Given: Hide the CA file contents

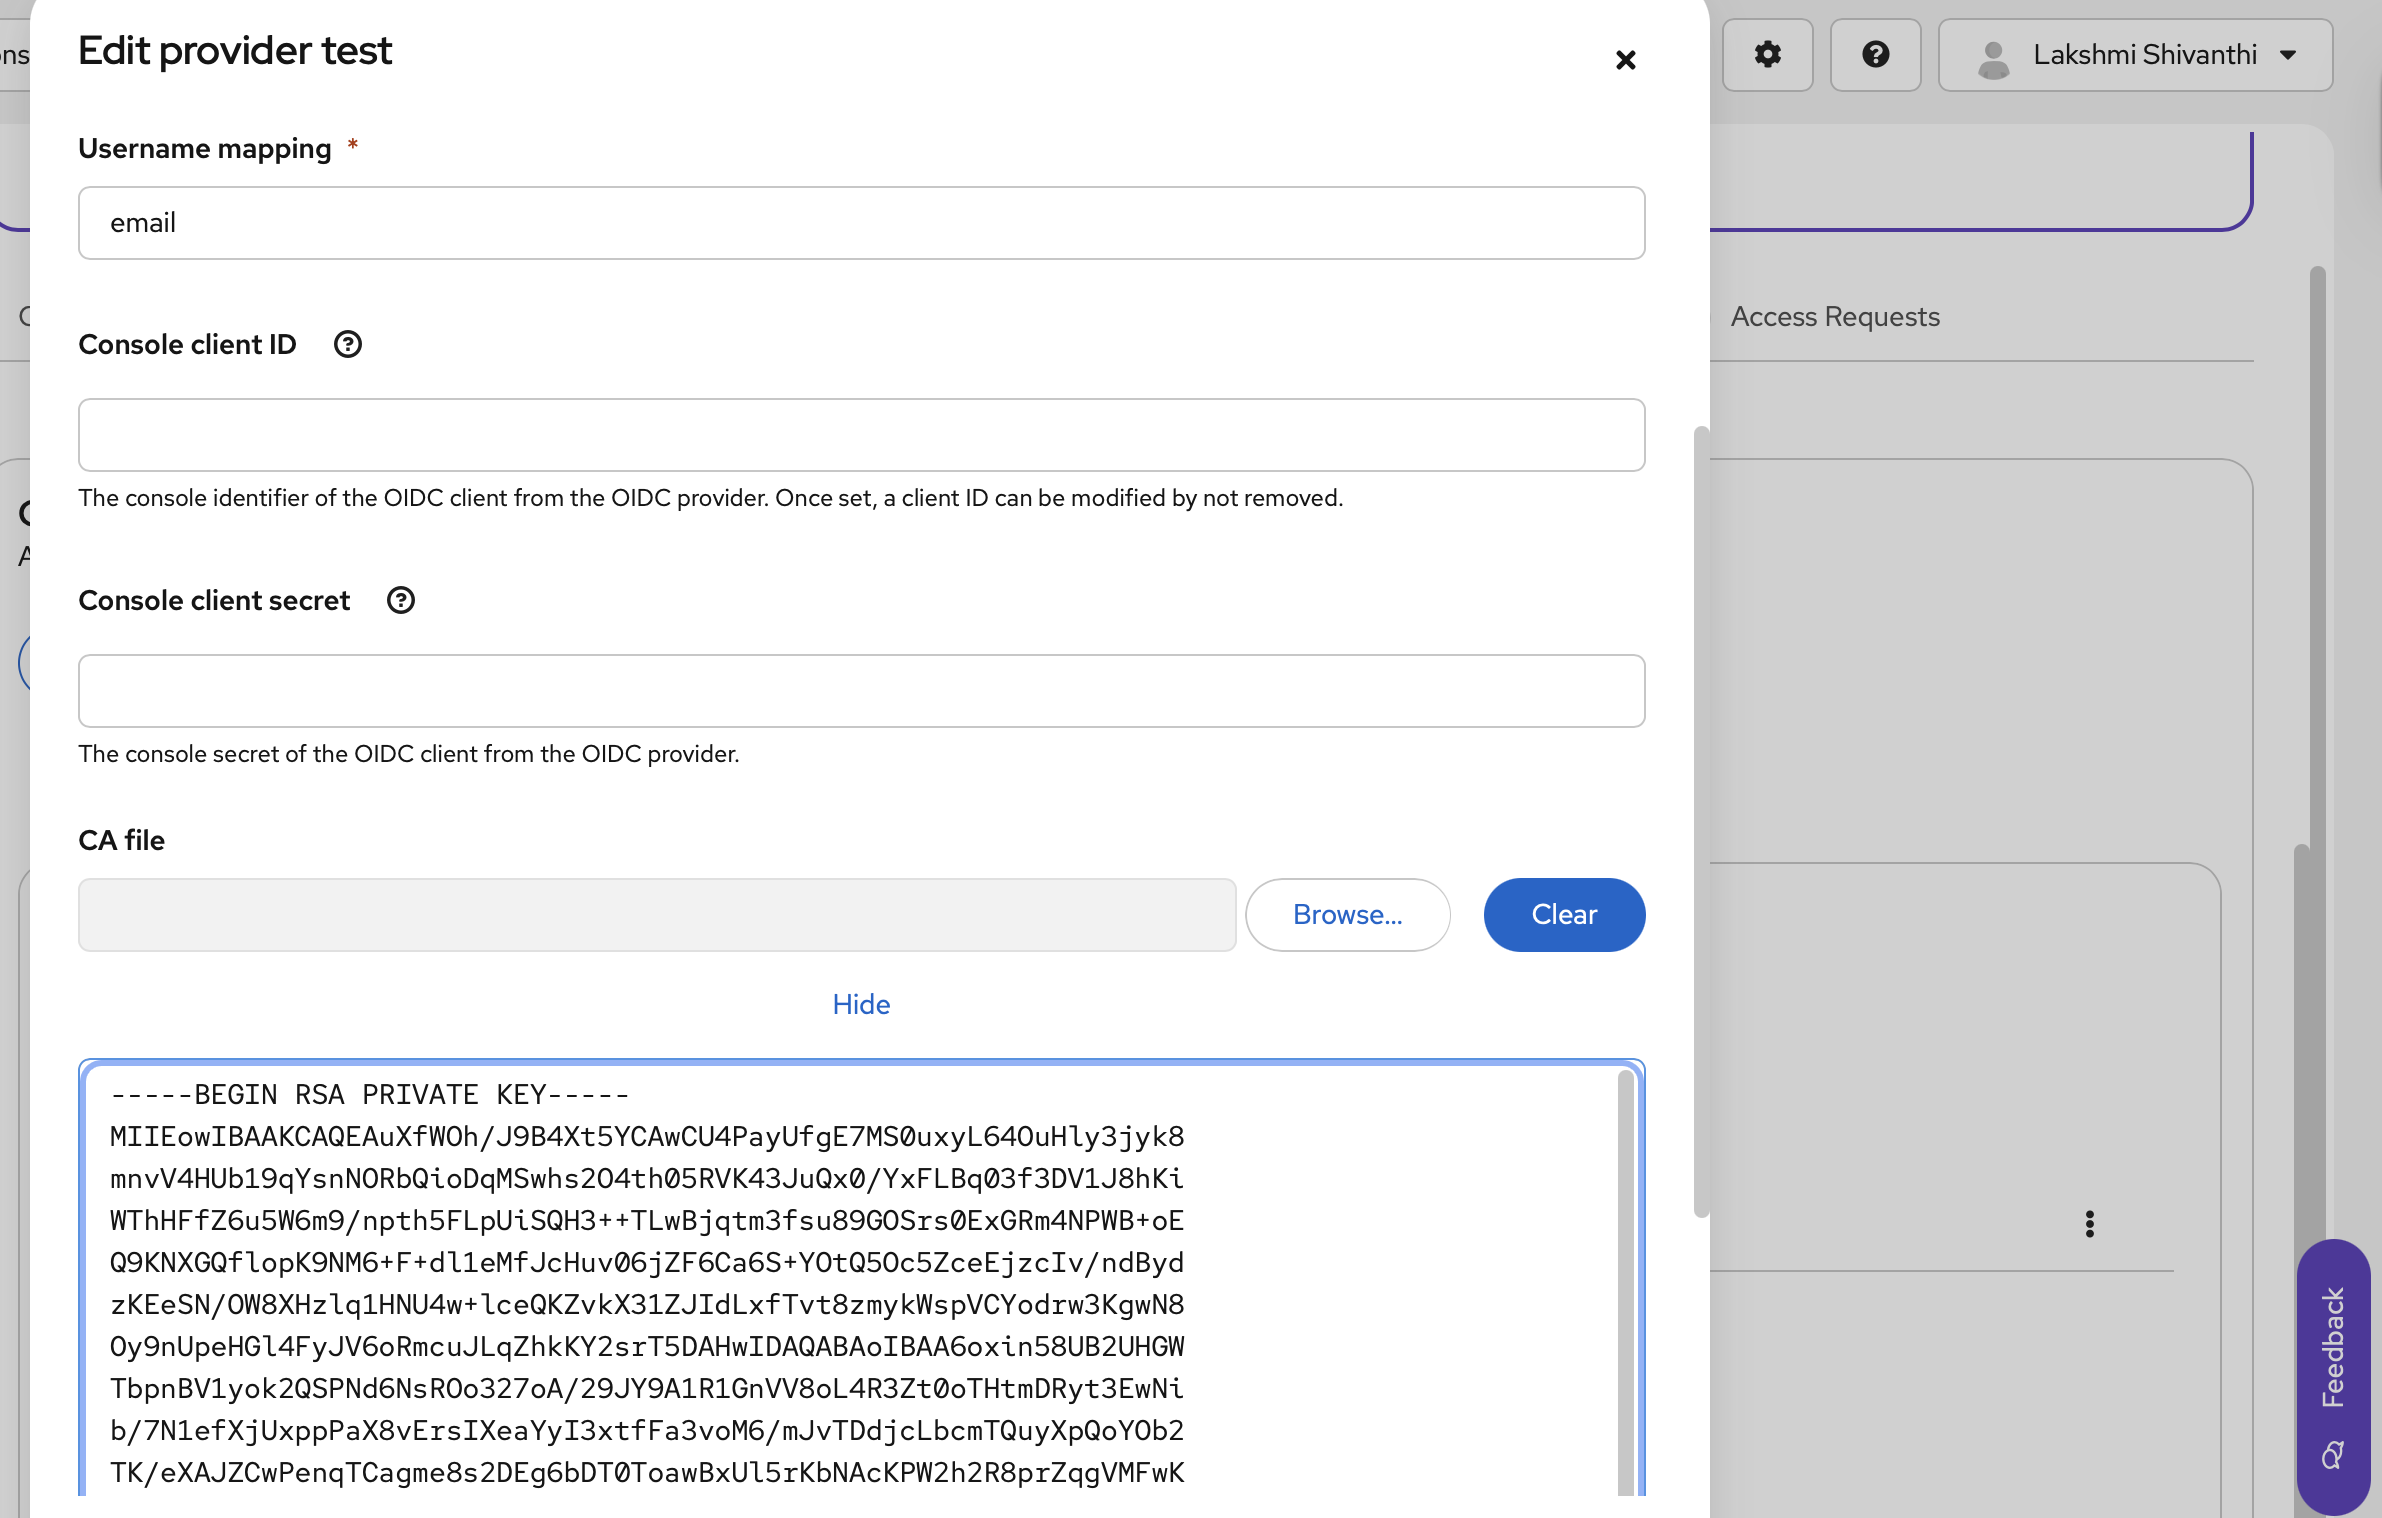Looking at the screenshot, I should (x=861, y=1004).
